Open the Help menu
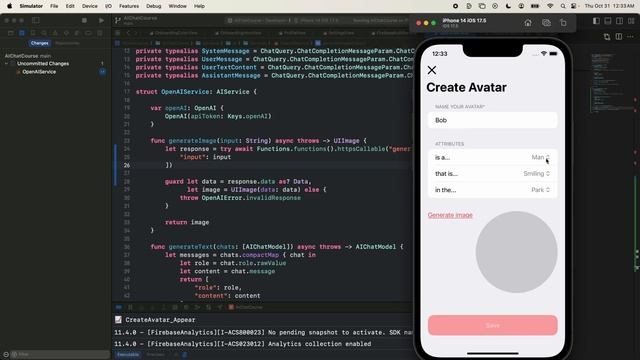The image size is (640, 360). tap(199, 6)
